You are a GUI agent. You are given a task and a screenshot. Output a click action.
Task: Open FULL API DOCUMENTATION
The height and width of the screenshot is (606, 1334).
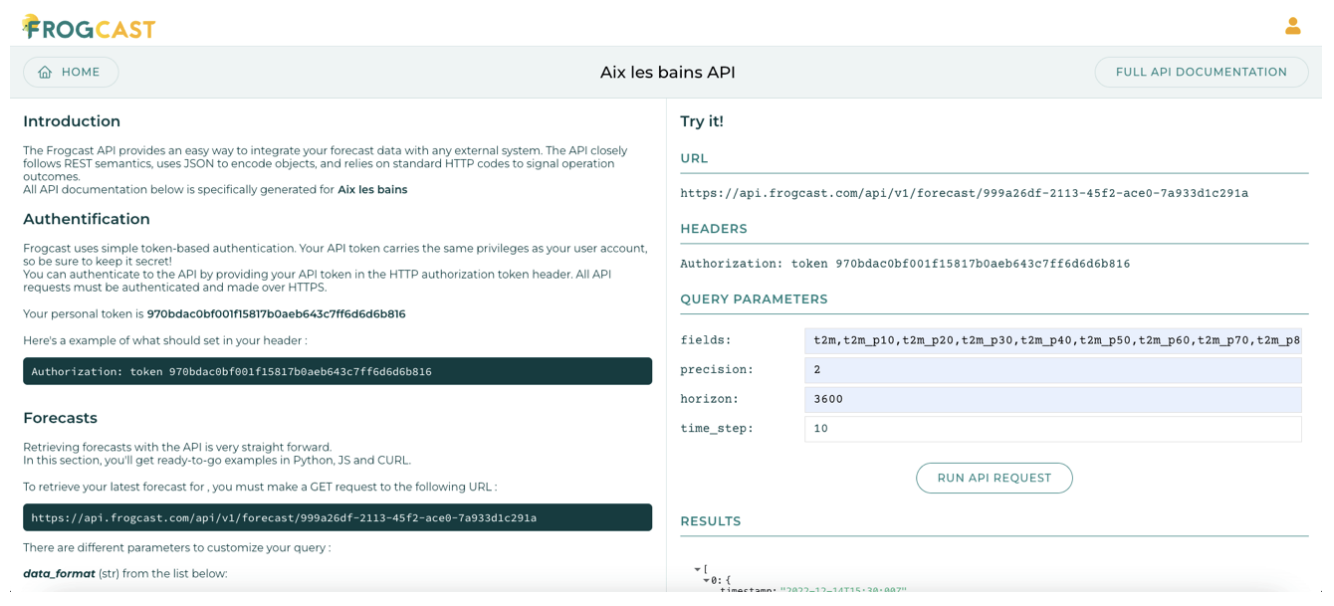click(x=1201, y=72)
